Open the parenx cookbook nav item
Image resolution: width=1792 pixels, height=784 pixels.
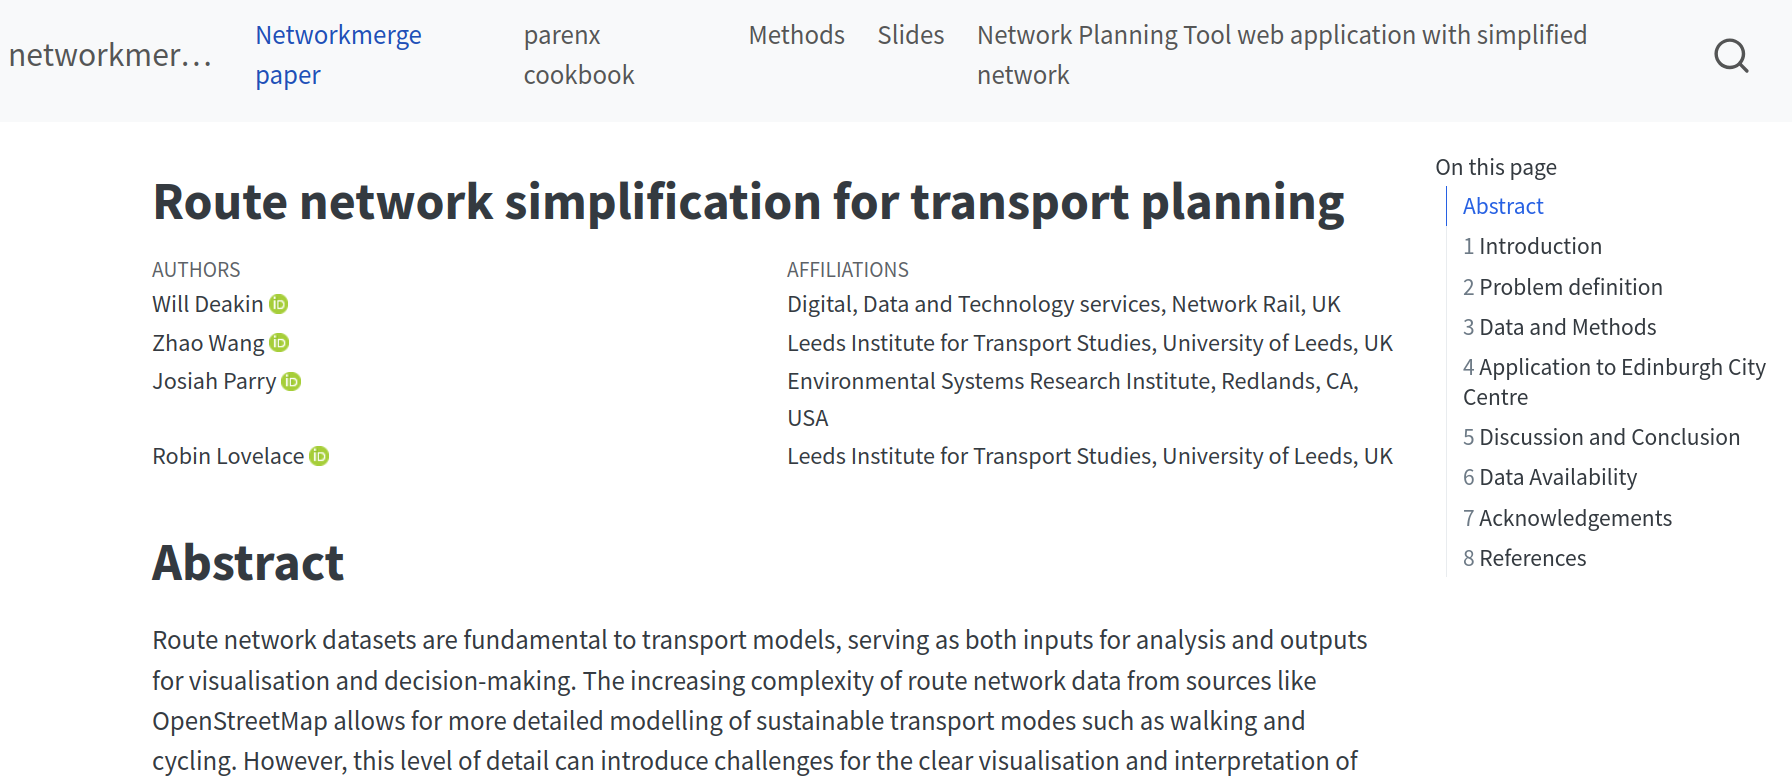pyautogui.click(x=579, y=55)
